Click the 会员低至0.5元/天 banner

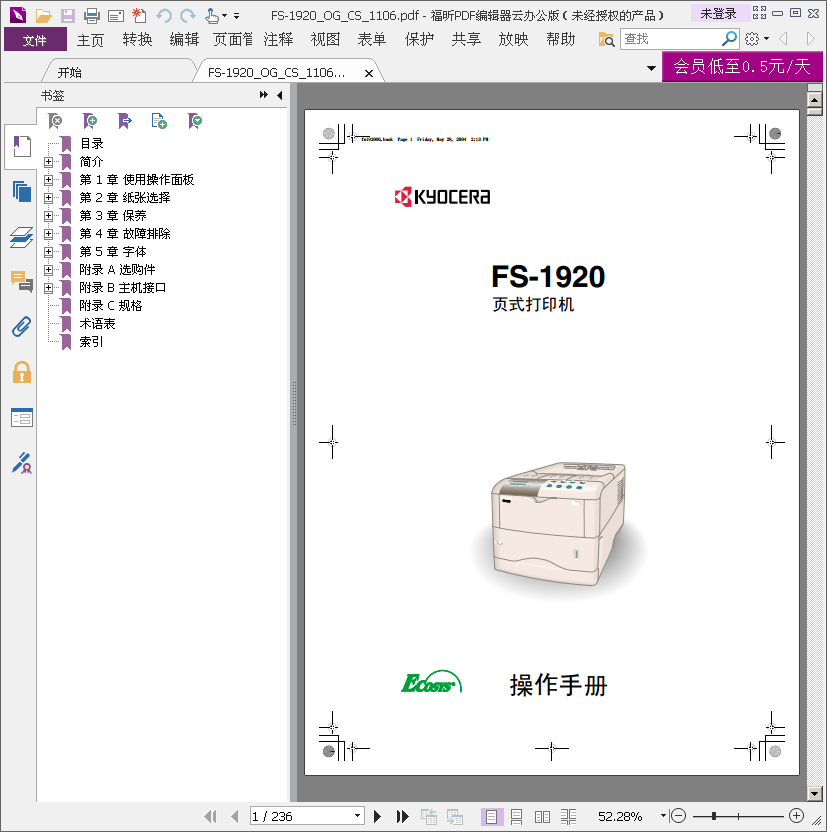742,66
